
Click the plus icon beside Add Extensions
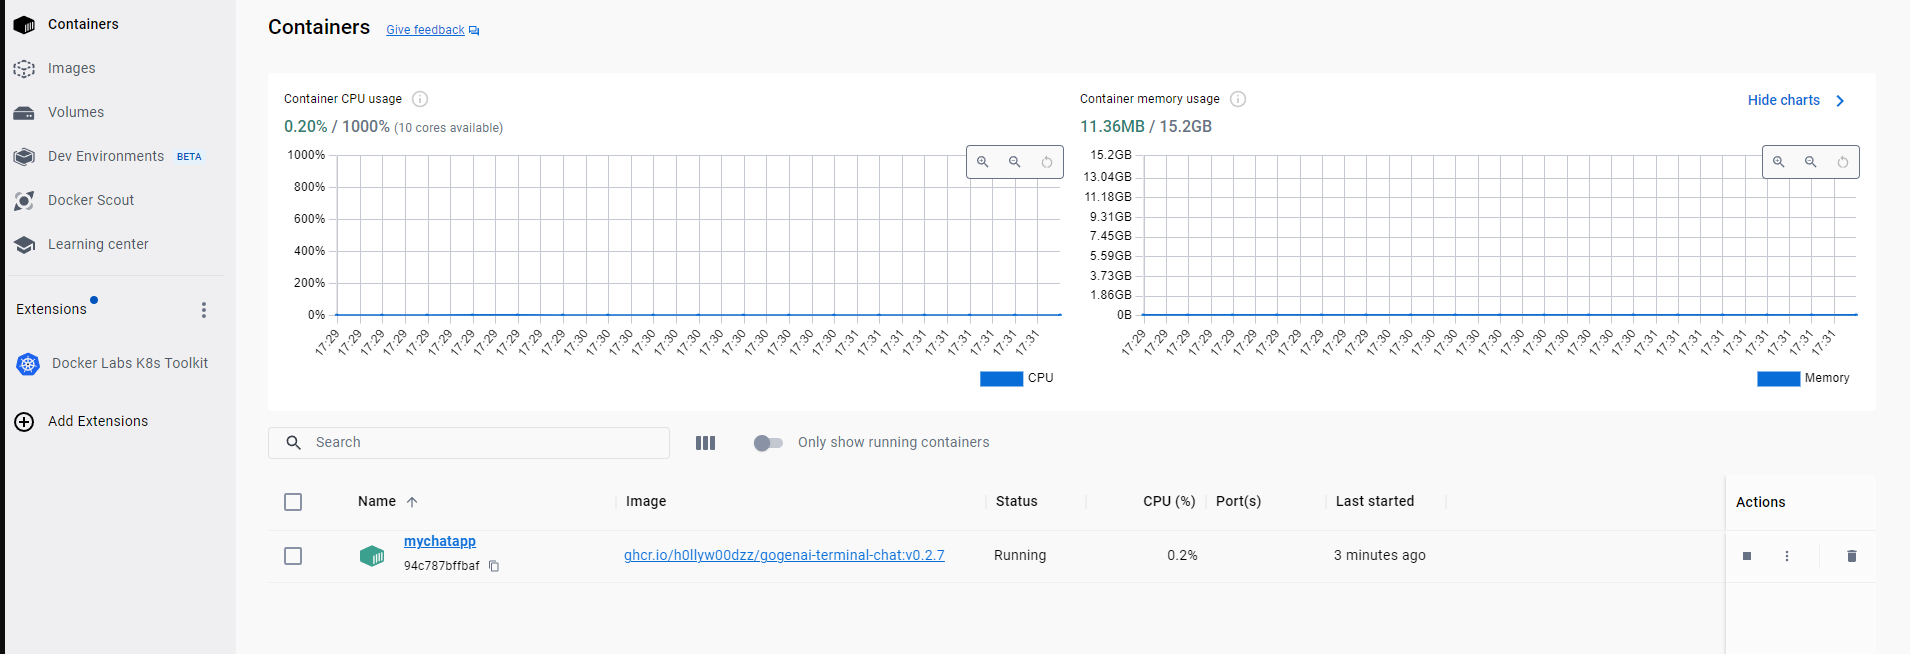pyautogui.click(x=24, y=422)
